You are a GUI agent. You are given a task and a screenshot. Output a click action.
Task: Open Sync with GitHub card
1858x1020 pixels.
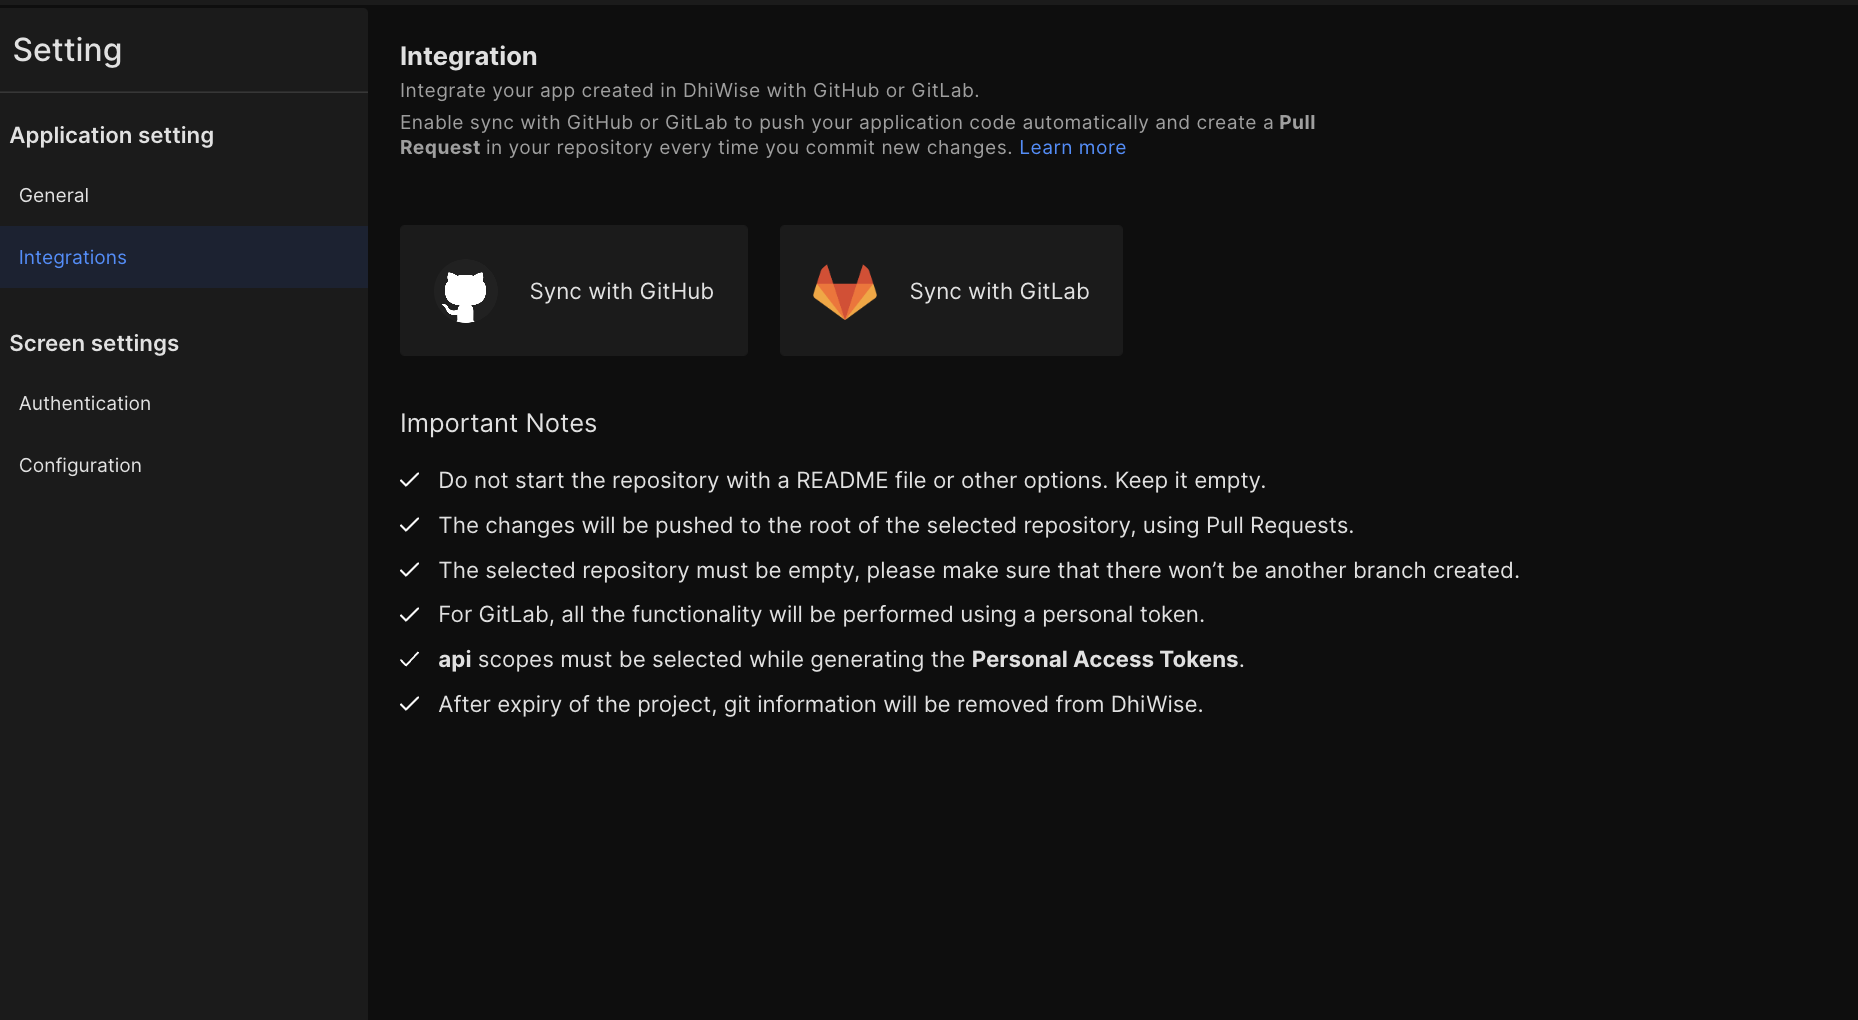[574, 290]
